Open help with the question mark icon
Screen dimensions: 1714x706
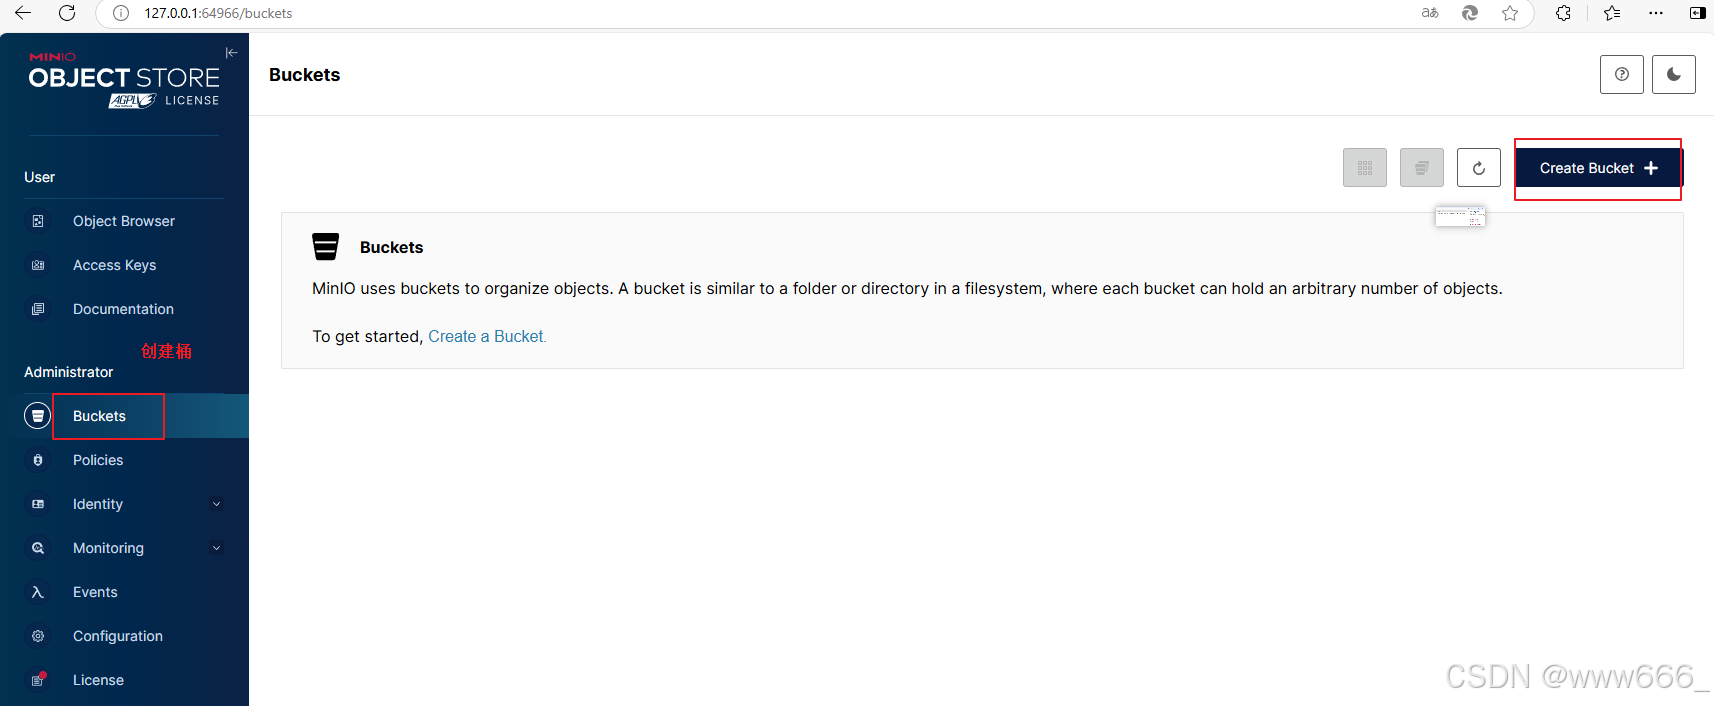point(1622,74)
